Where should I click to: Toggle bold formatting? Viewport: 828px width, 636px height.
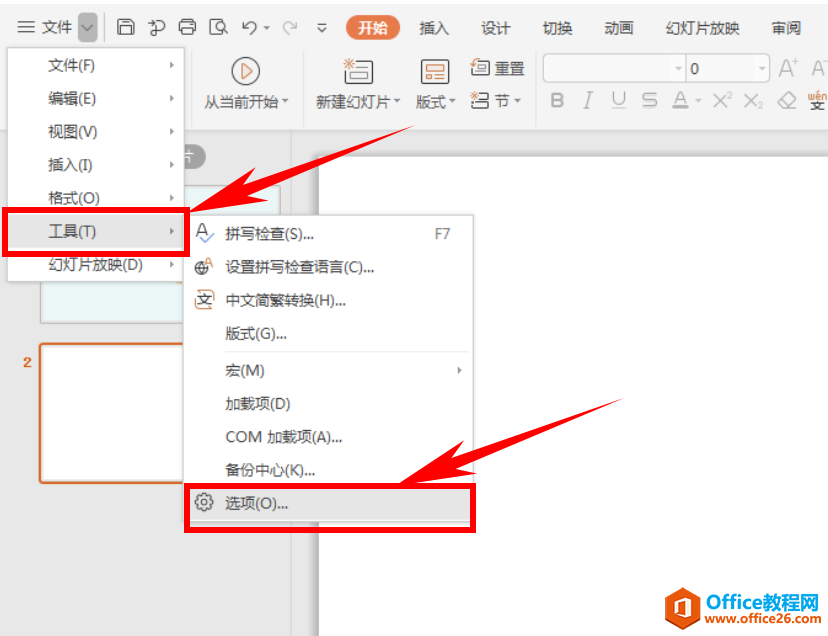558,99
